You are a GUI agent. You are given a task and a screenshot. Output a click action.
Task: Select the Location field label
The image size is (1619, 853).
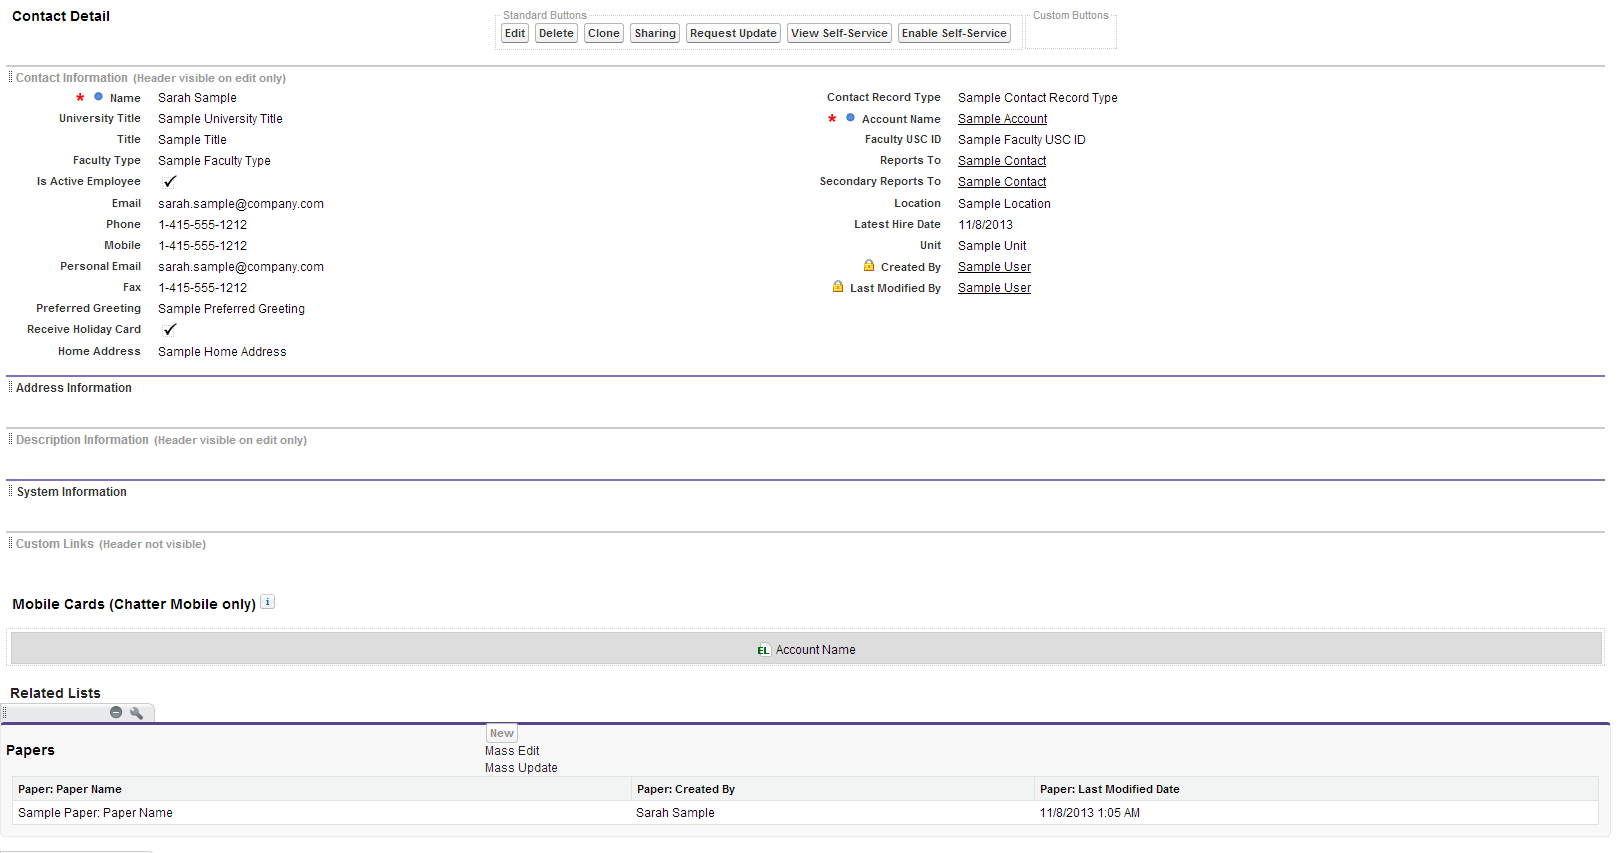(917, 203)
